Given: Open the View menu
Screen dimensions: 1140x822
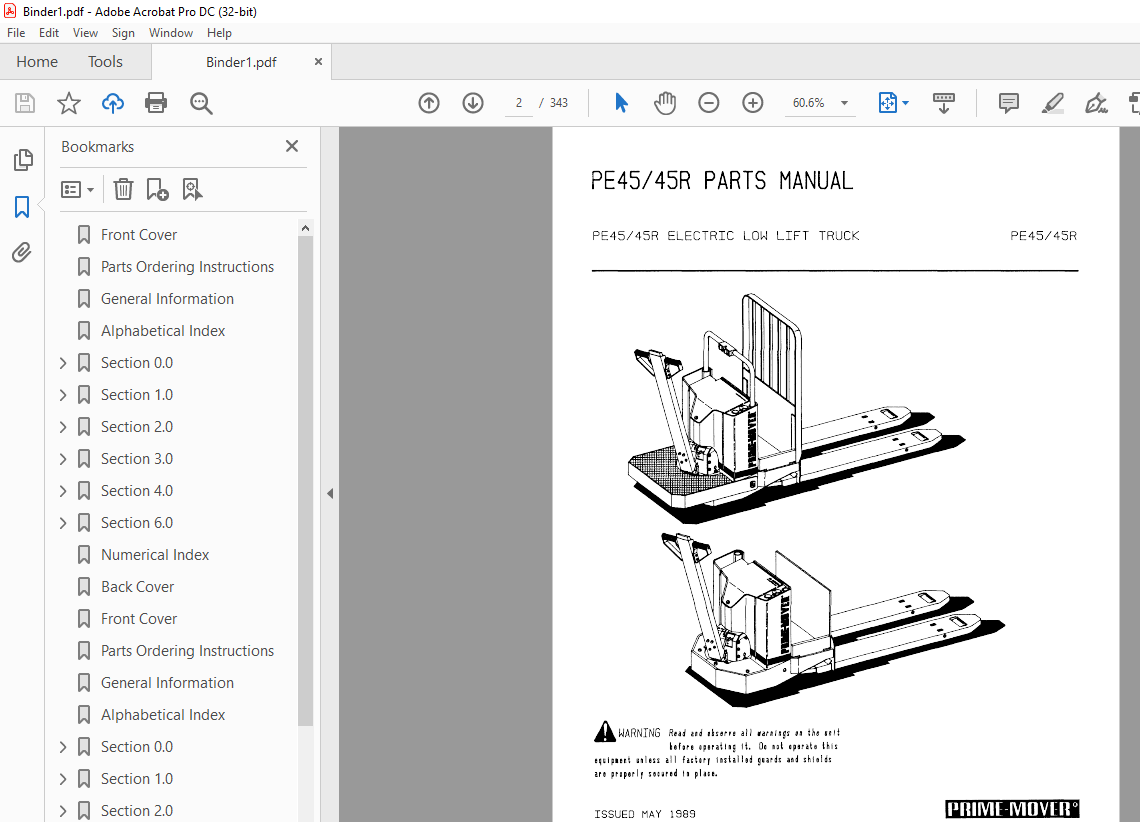Looking at the screenshot, I should coord(85,33).
